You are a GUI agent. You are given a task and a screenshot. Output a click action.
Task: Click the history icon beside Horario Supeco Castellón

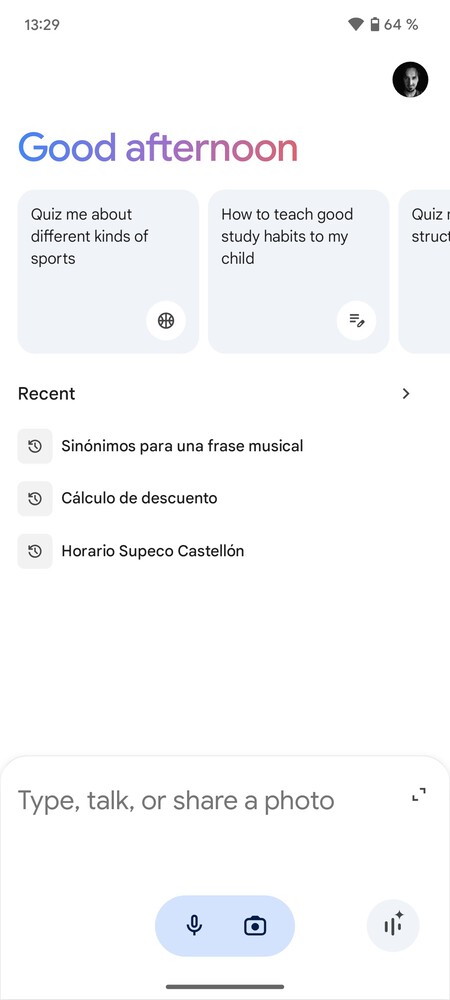pyautogui.click(x=35, y=551)
